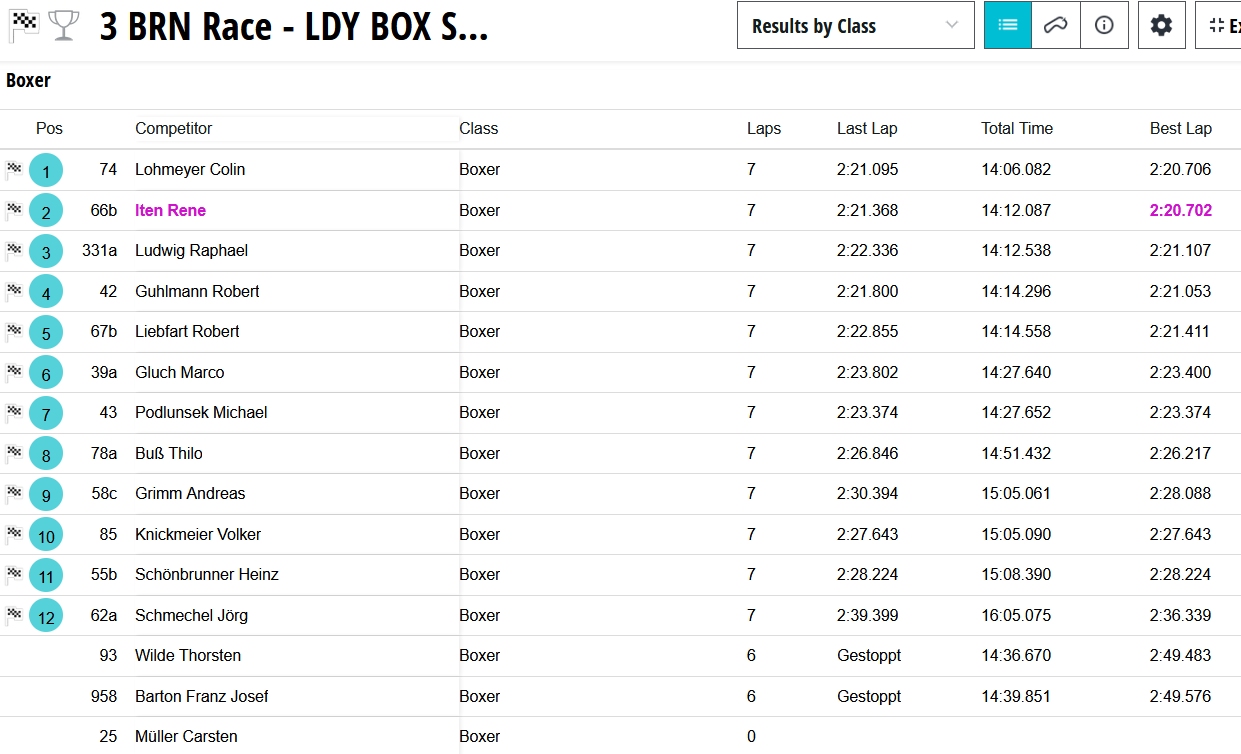Click on Knickmeier Volker's name
Image resolution: width=1241 pixels, height=754 pixels.
point(198,535)
